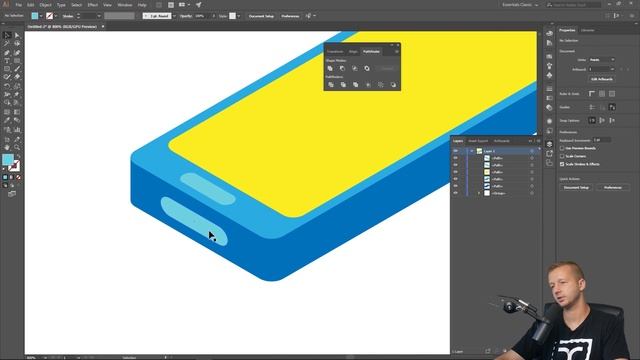Click the control bar fill swatch

35,16
